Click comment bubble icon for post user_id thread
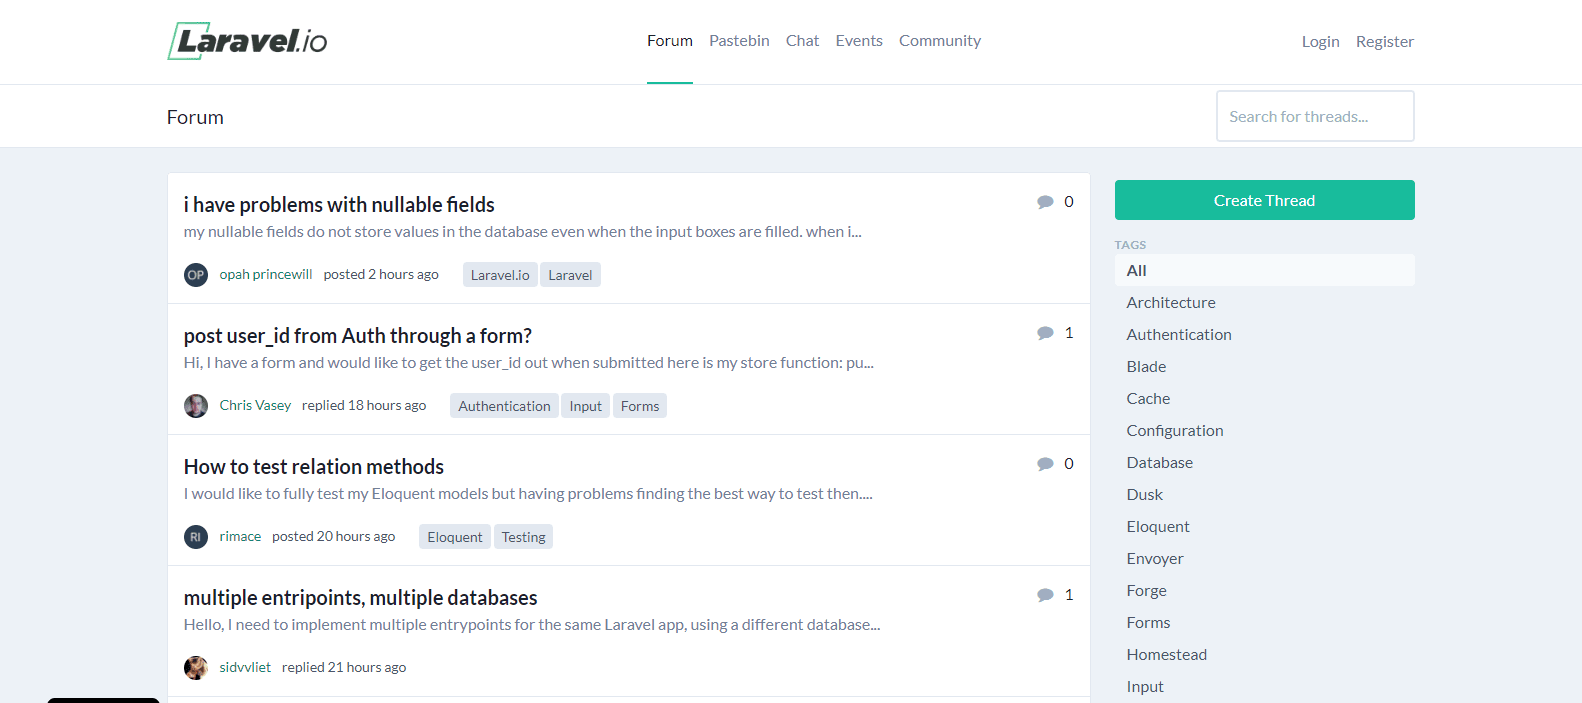1582x703 pixels. point(1045,333)
